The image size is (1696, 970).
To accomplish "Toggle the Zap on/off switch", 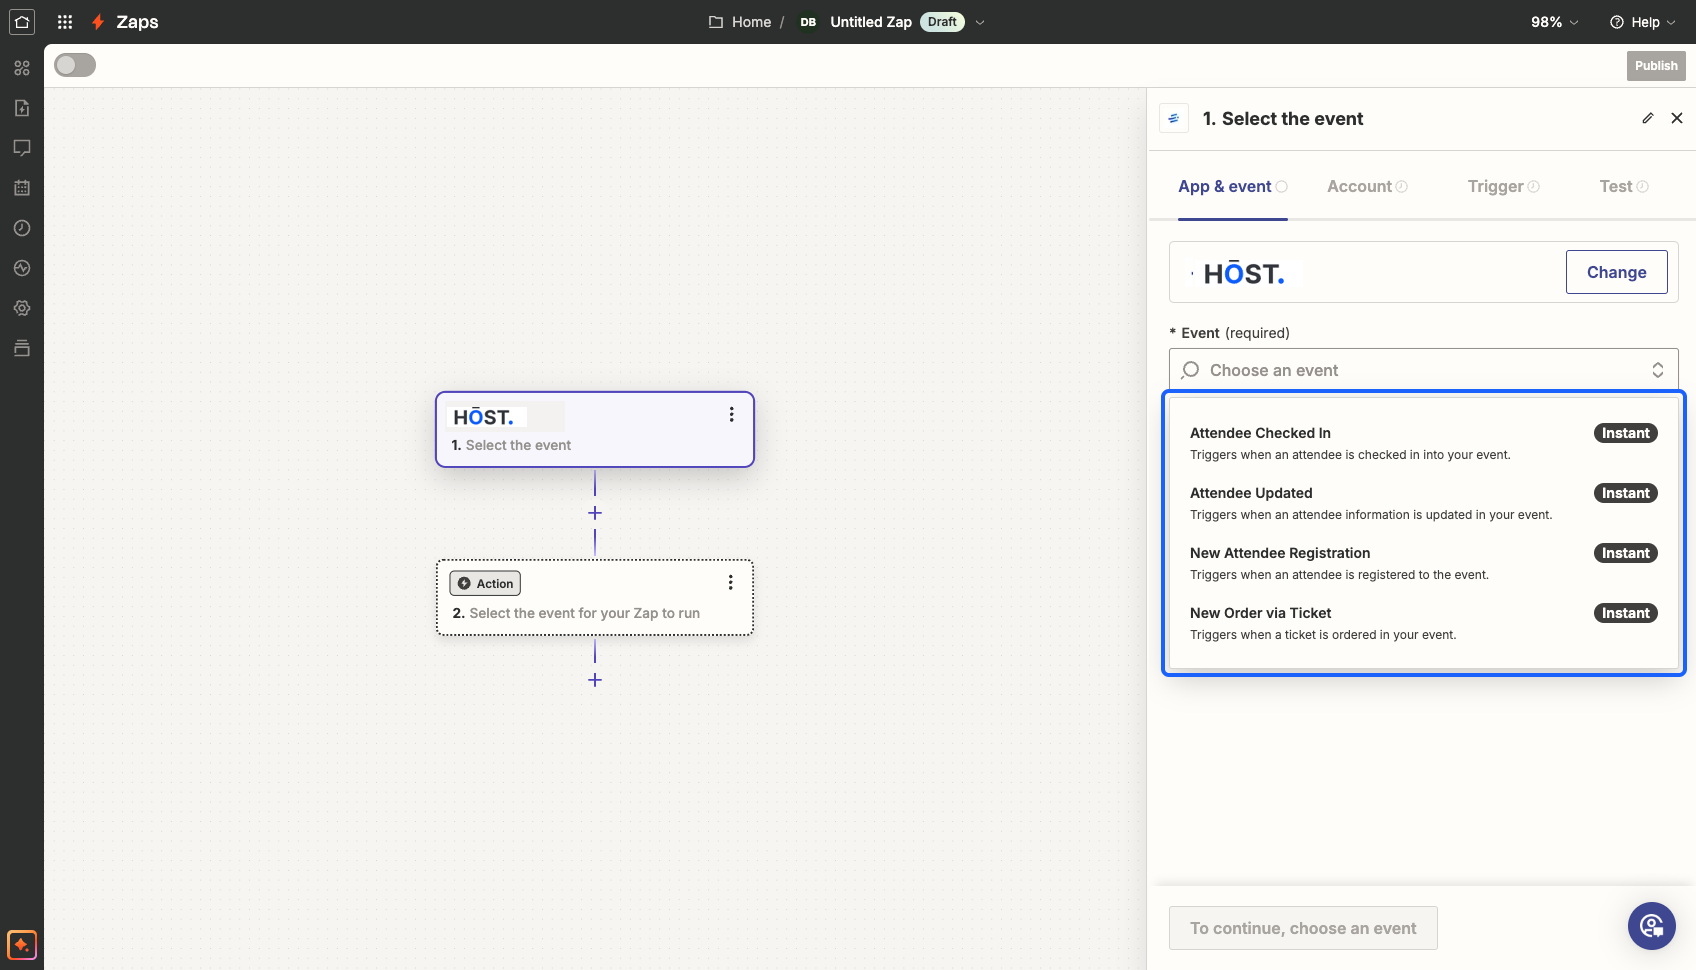I will click(x=75, y=65).
